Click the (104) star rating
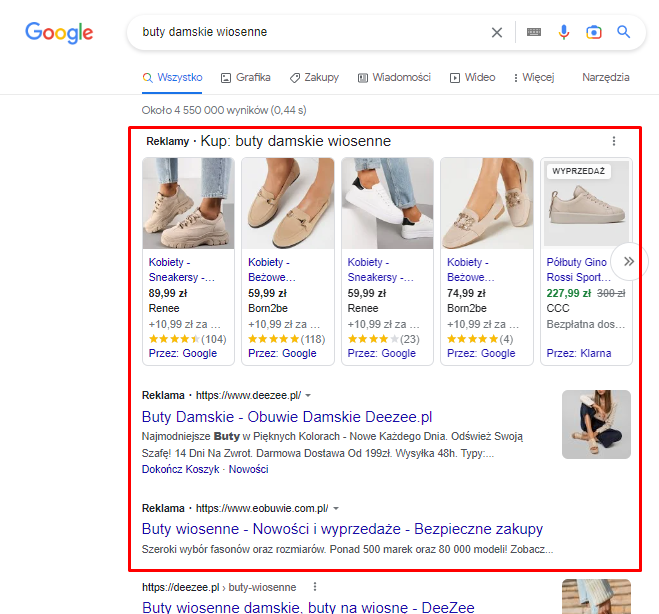 tap(187, 339)
